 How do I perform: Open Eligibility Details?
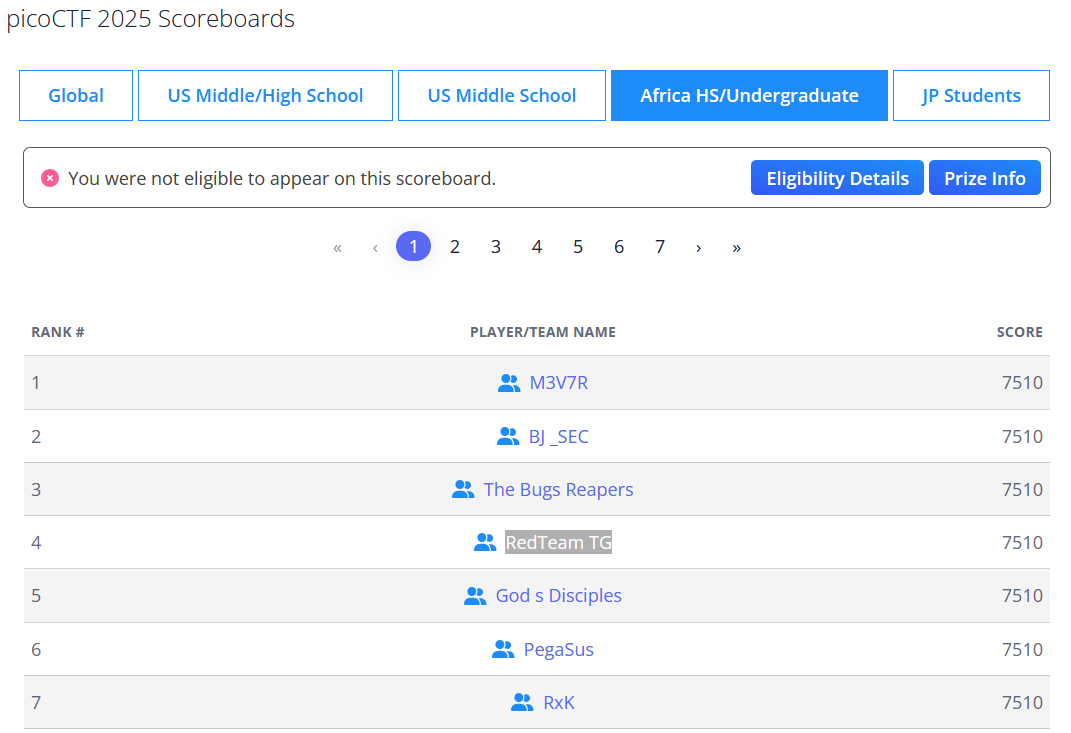pos(837,178)
